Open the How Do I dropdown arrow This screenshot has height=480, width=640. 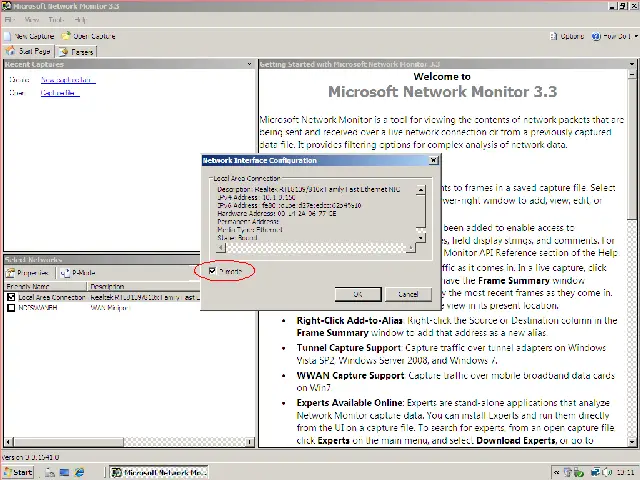coord(636,36)
